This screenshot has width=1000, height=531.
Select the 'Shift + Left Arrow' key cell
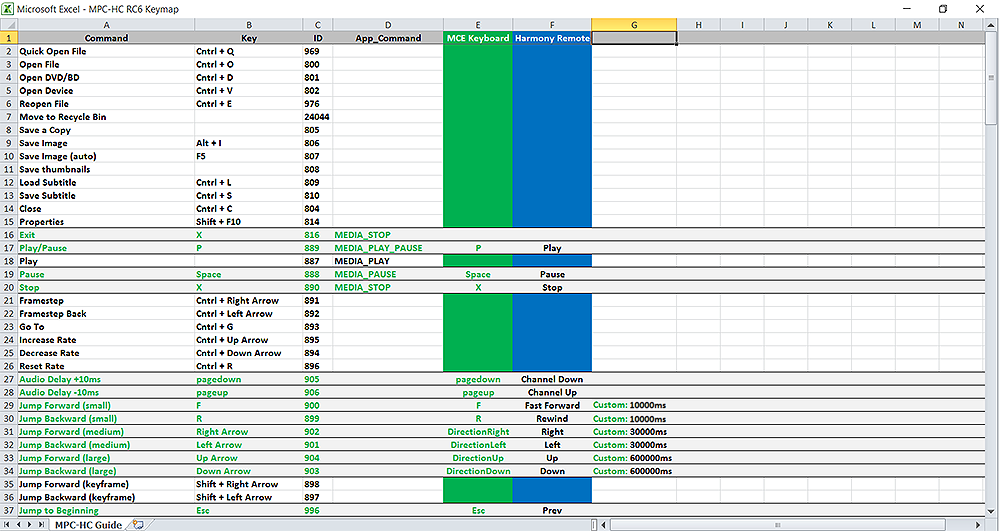(249, 497)
